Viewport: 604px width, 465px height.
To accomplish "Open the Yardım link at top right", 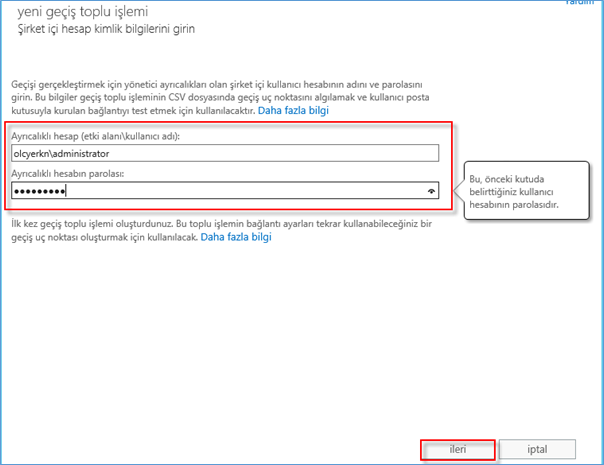I will point(580,2).
